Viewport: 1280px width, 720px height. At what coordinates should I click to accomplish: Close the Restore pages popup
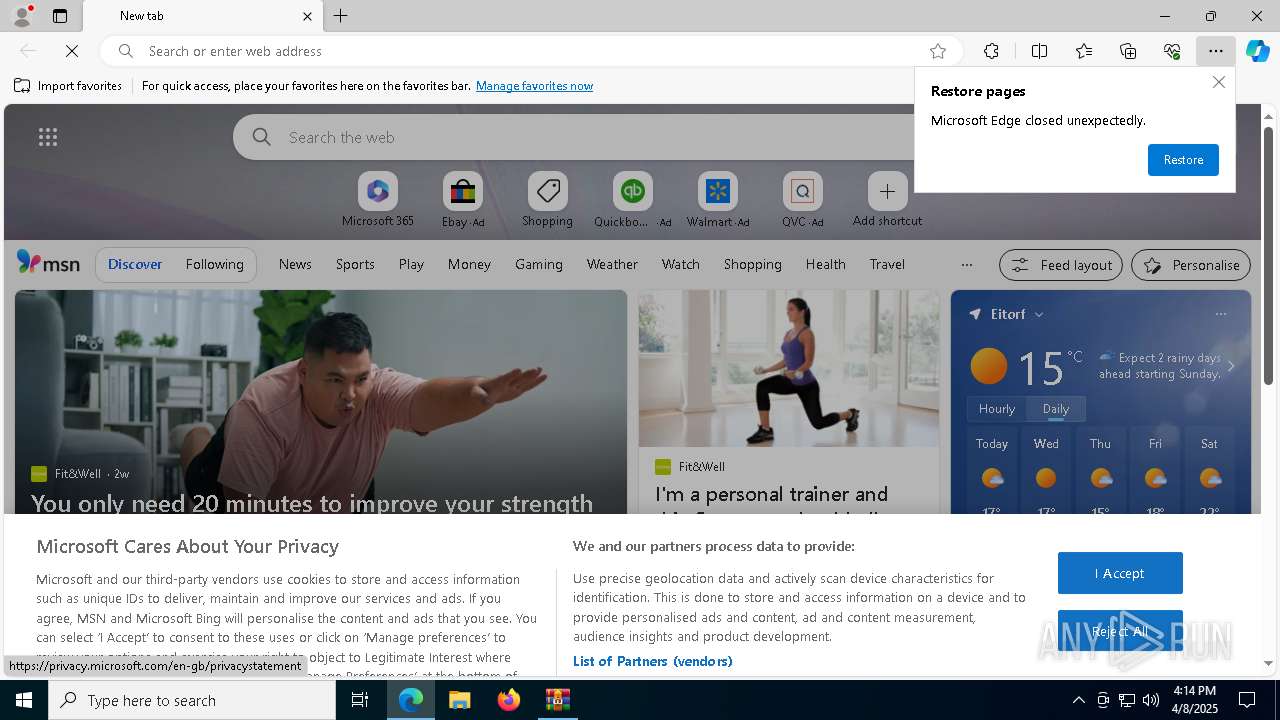coord(1218,82)
